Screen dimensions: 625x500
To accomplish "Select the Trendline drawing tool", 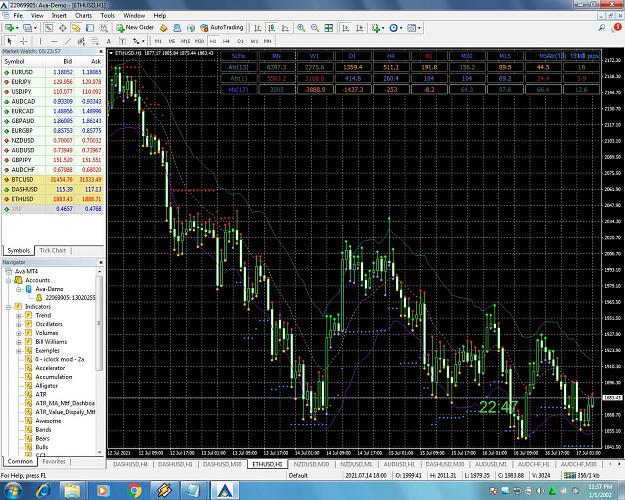I will point(68,41).
